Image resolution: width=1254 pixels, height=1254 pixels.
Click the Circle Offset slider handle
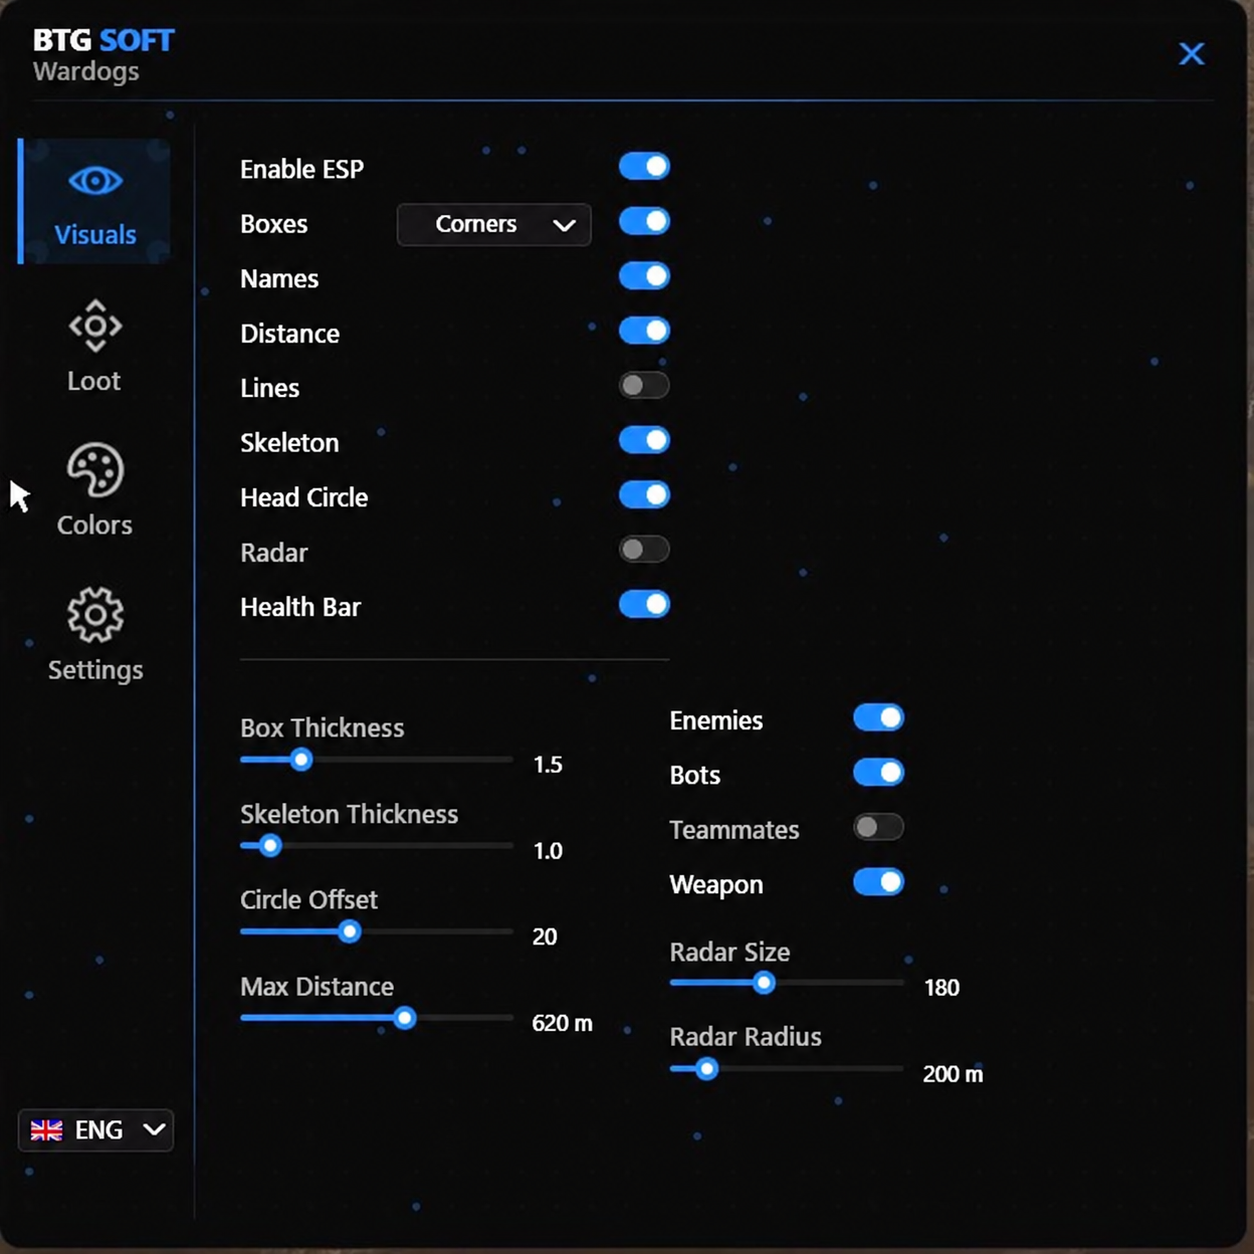point(349,932)
